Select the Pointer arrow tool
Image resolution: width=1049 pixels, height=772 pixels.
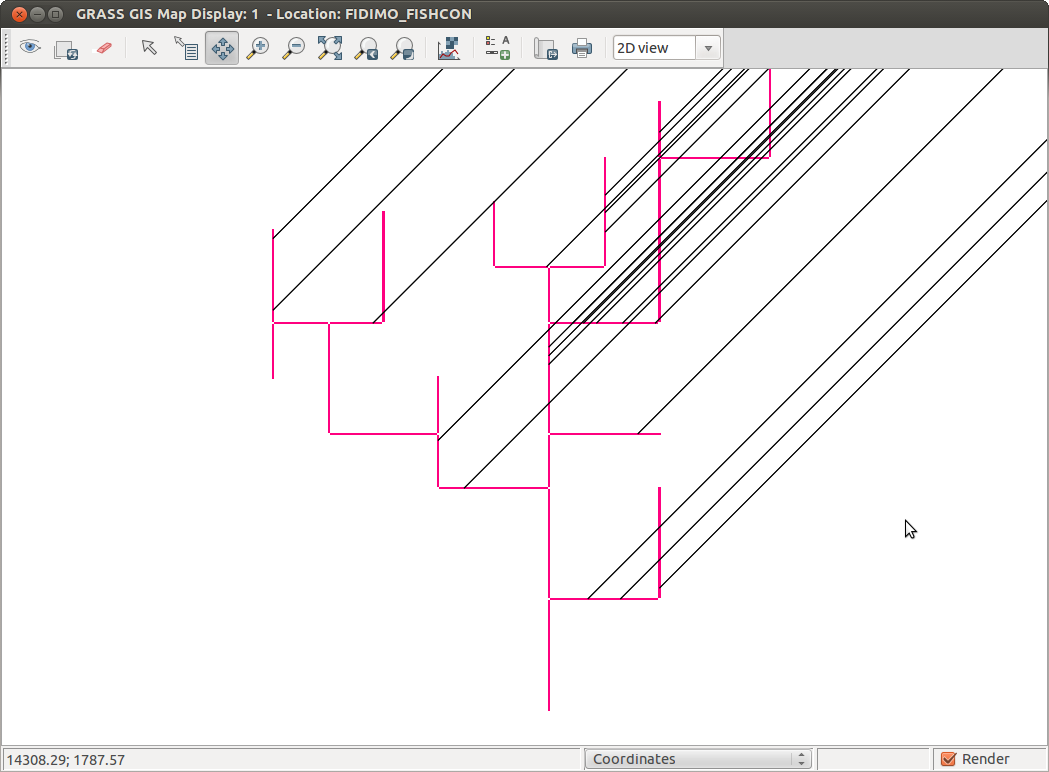coord(149,47)
